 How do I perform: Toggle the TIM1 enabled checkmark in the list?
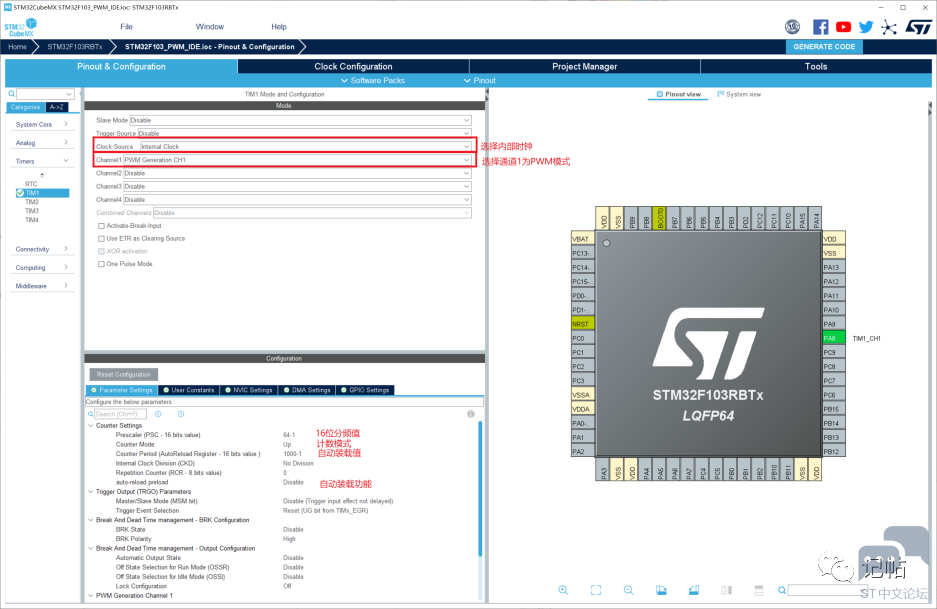click(20, 193)
